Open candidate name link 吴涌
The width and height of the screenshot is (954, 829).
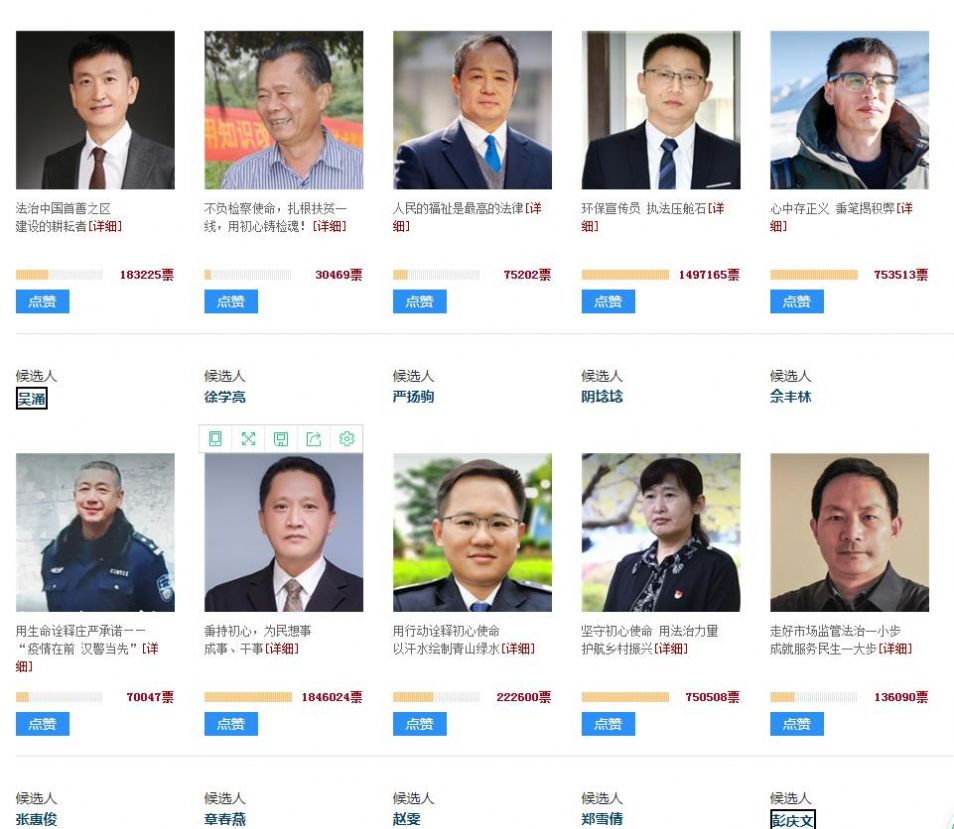coord(32,399)
